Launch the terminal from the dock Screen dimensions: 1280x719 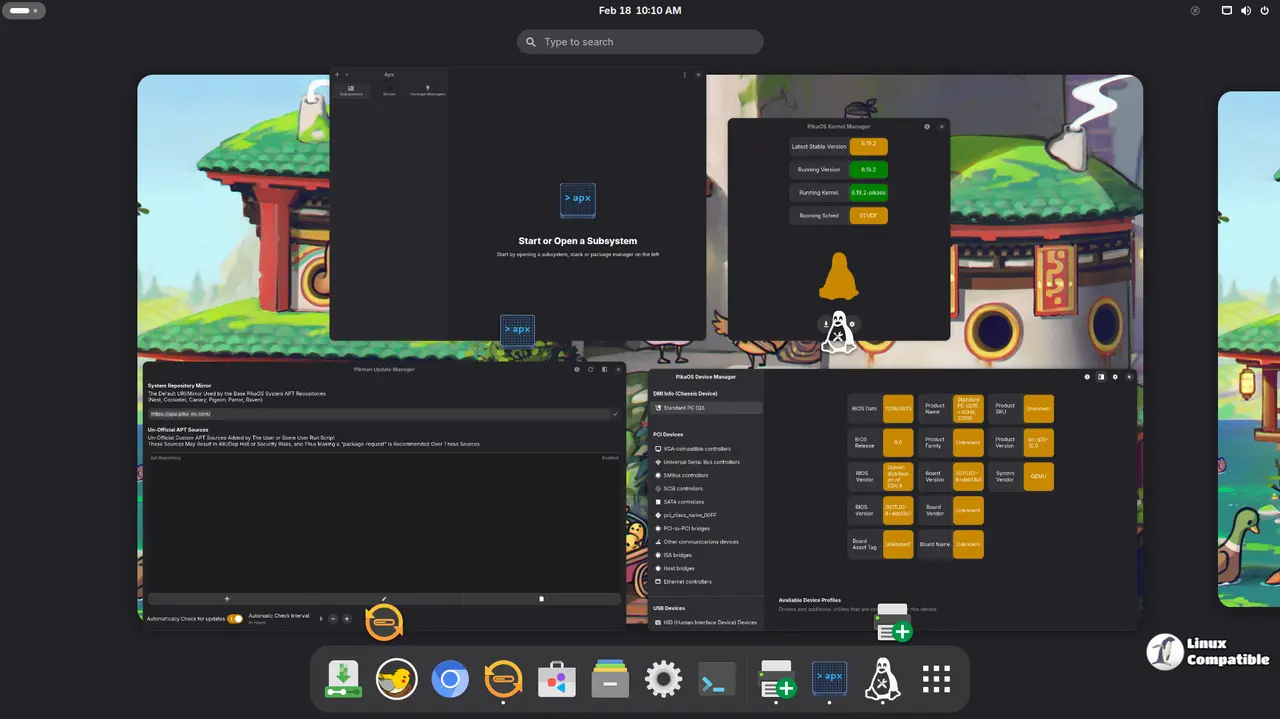click(x=717, y=681)
